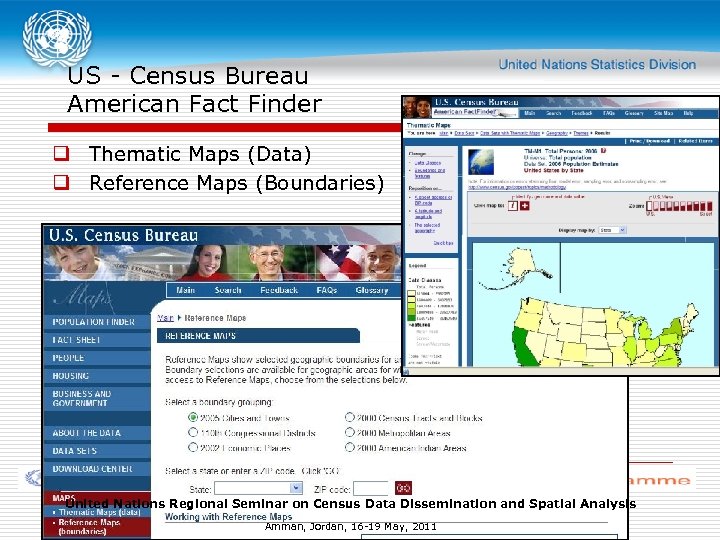Image resolution: width=720 pixels, height=540 pixels.
Task: Open Thematic Maps (data) under Maps
Action: tap(99, 512)
